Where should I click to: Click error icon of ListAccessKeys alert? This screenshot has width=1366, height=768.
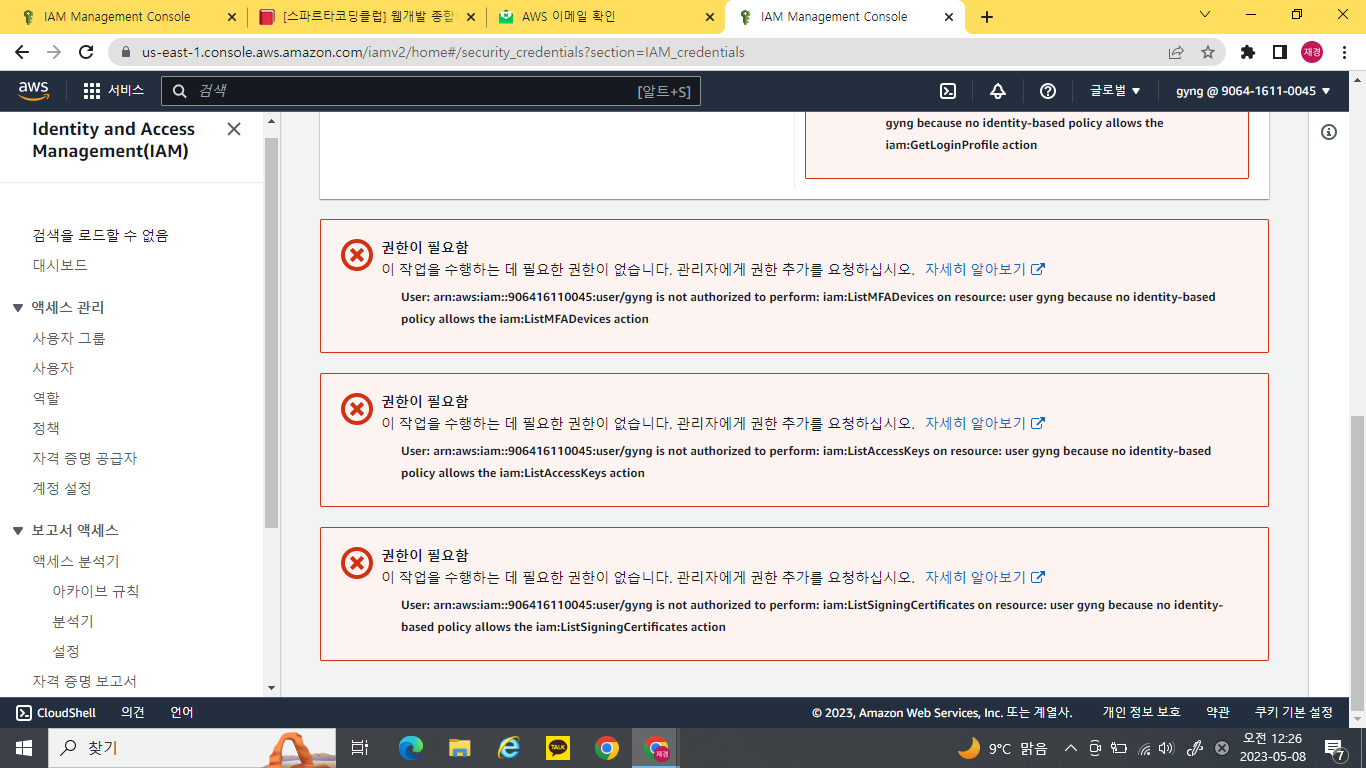[x=356, y=410]
